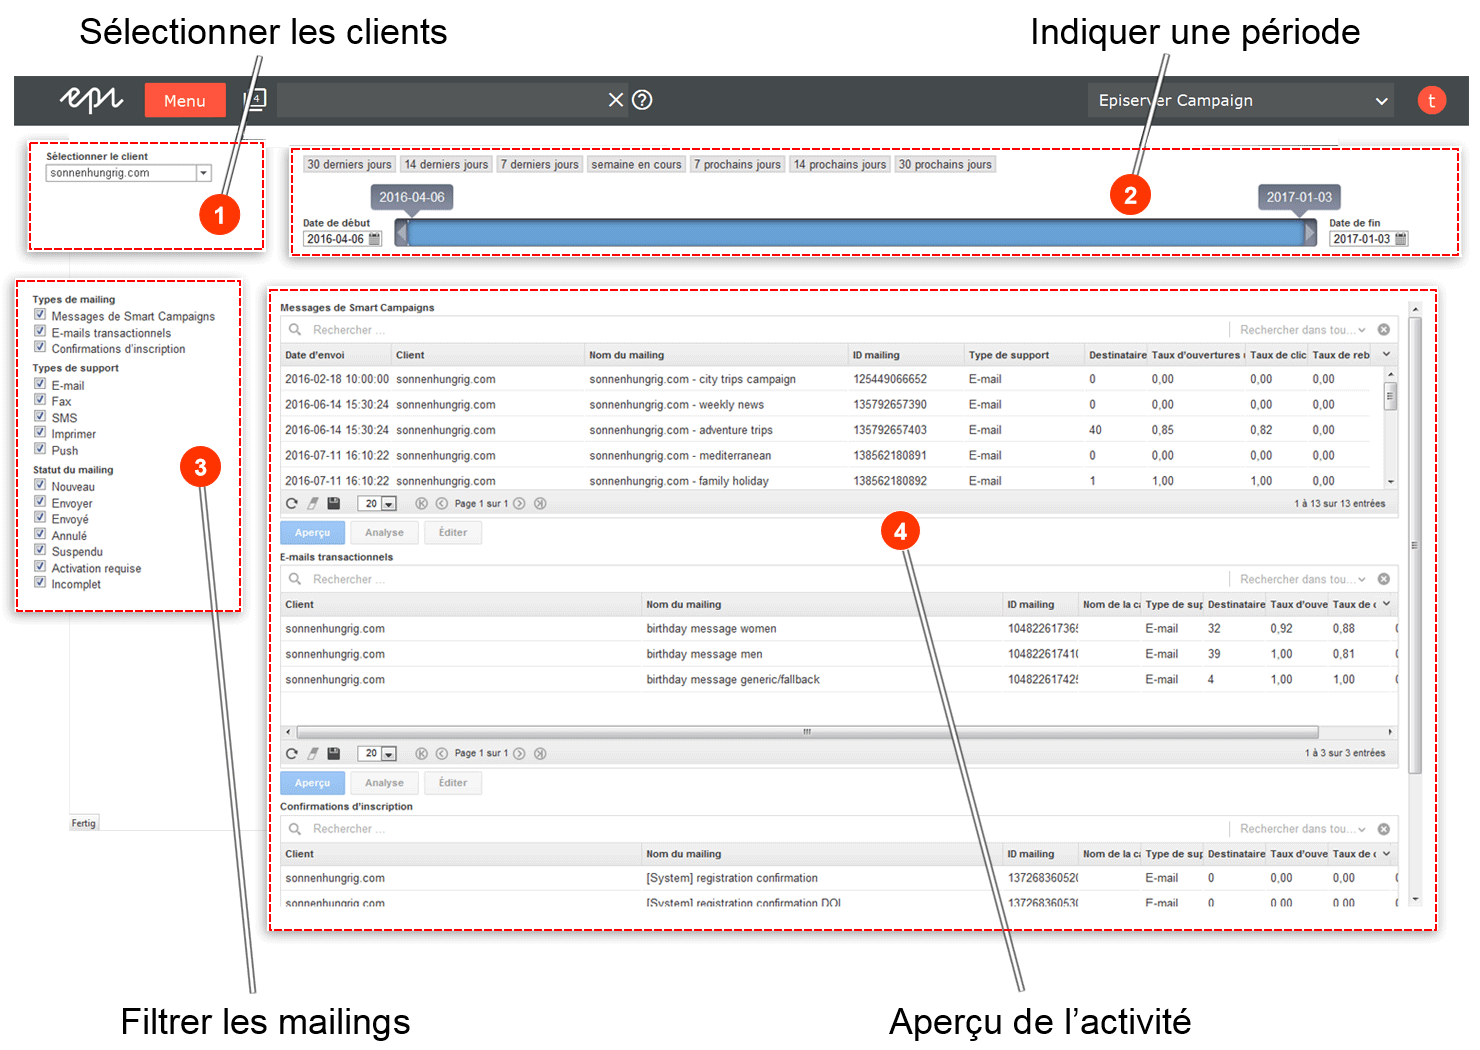Clear the E-mails transactionnels search filter
This screenshot has height=1050, width=1480.
(x=1384, y=579)
